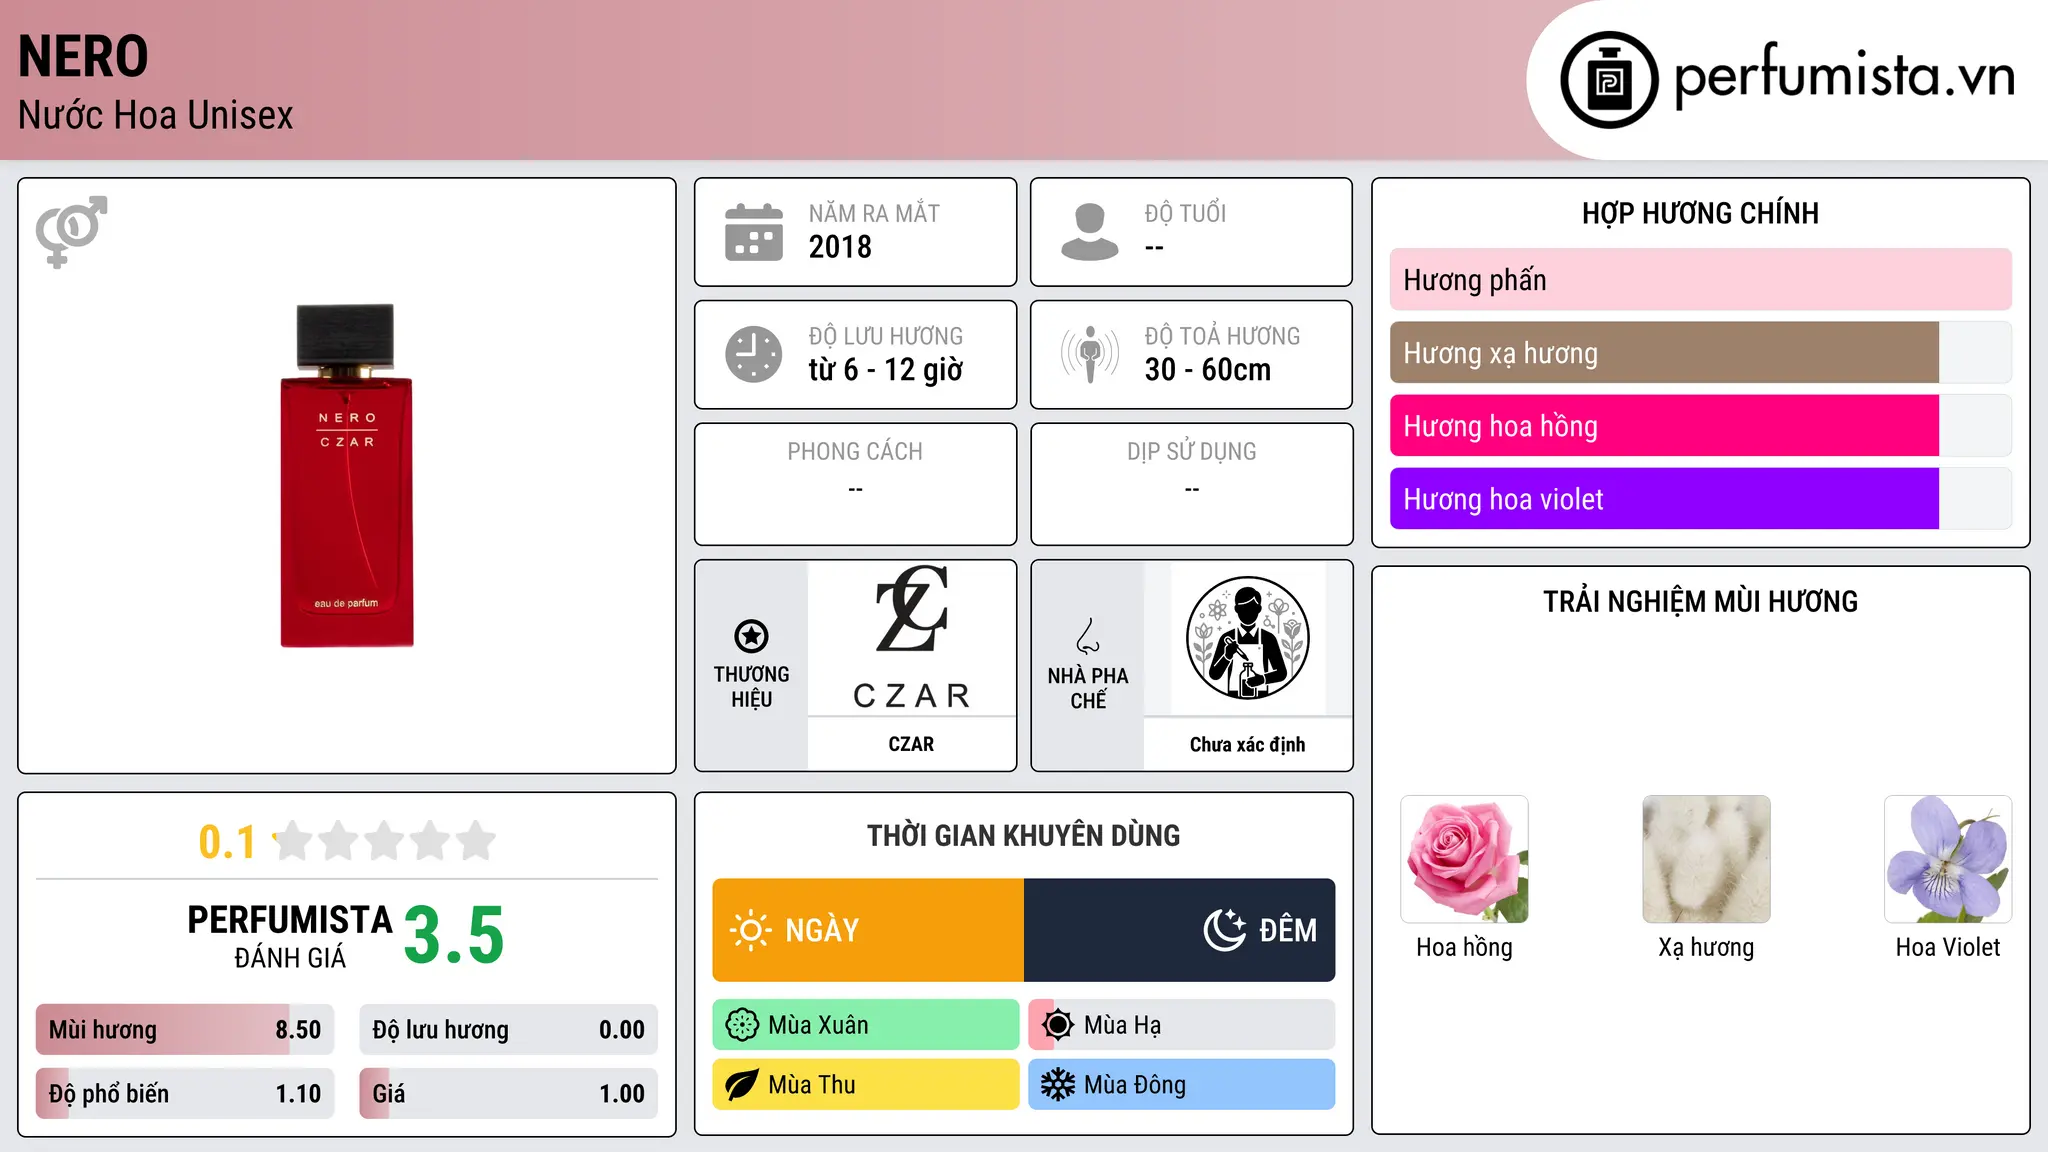This screenshot has height=1152, width=2048.
Task: Click the Hương hoa violet accord bar
Action: click(1700, 499)
